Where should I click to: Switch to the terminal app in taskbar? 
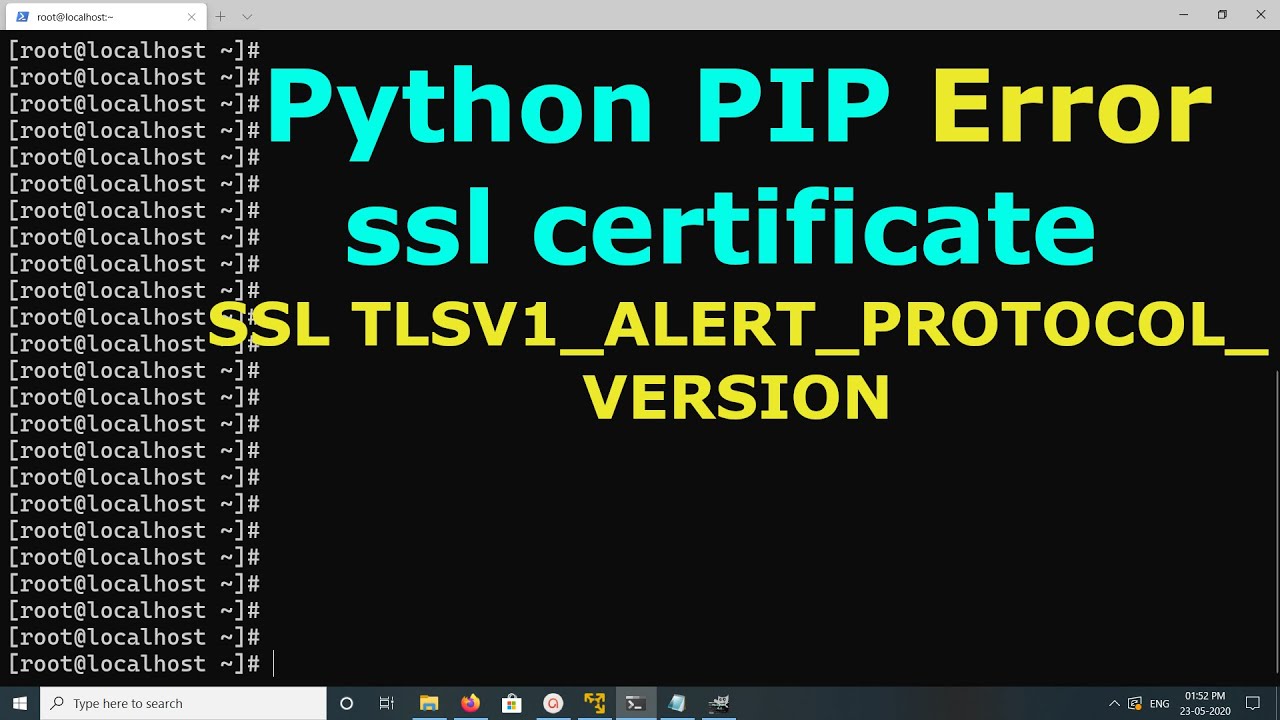(635, 703)
